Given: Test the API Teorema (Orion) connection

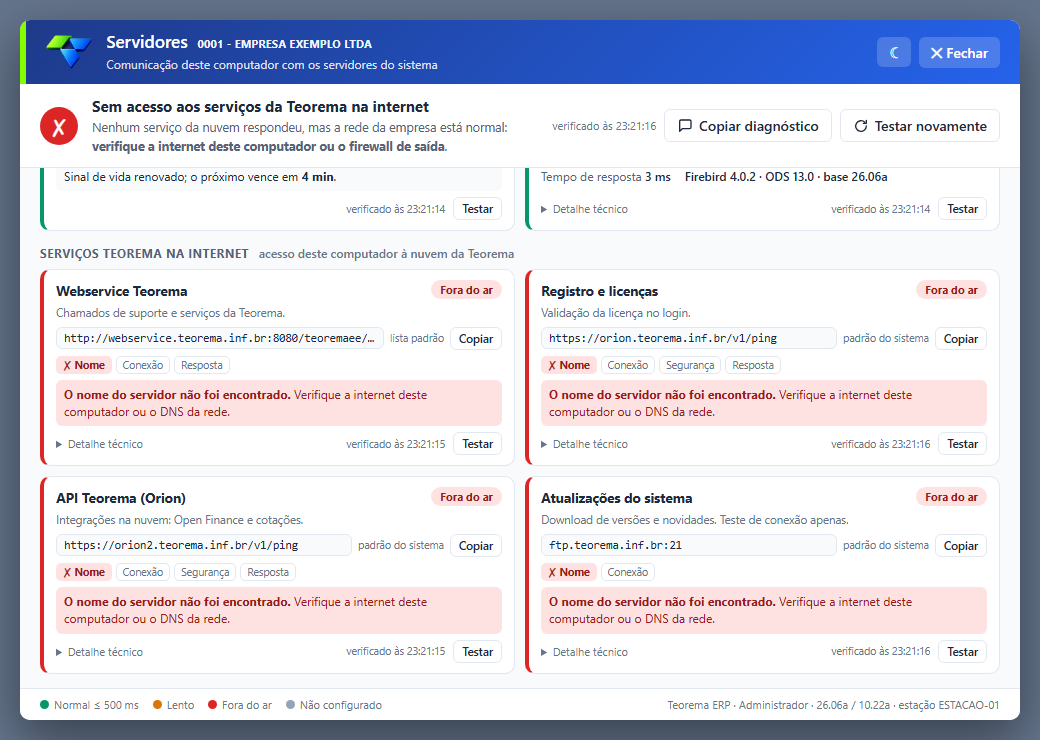Looking at the screenshot, I should coord(478,652).
